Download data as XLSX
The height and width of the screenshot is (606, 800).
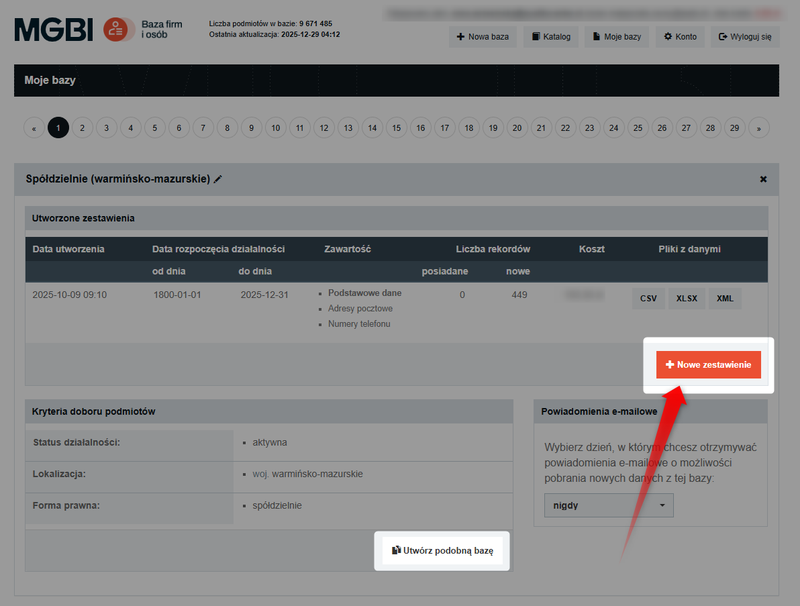686,297
